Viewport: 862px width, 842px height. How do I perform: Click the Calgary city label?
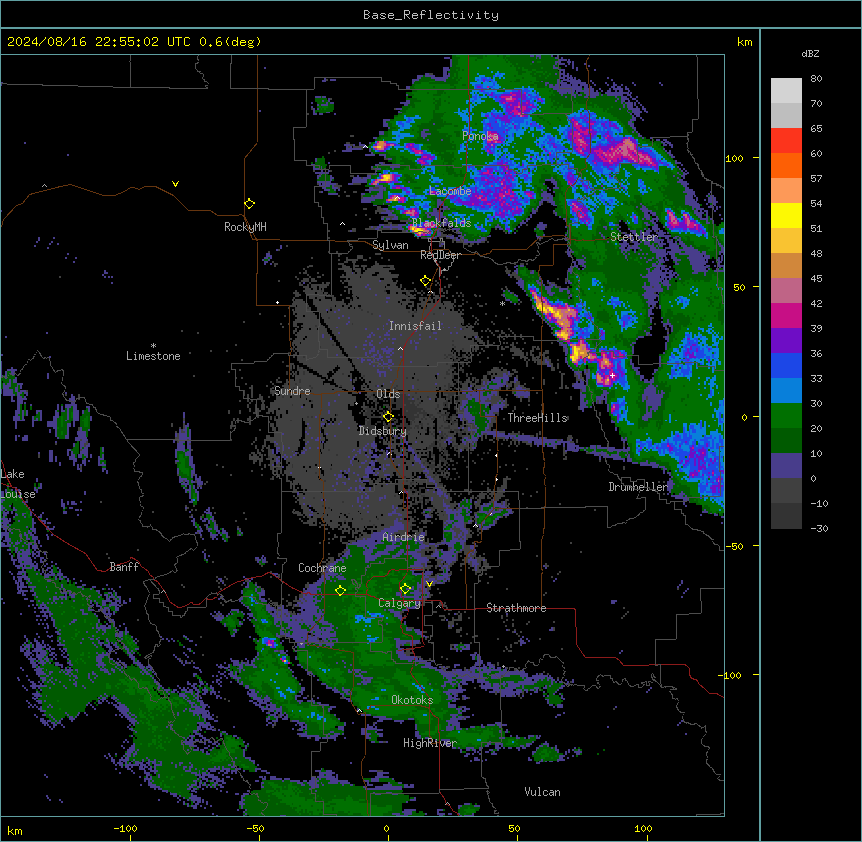(x=399, y=603)
